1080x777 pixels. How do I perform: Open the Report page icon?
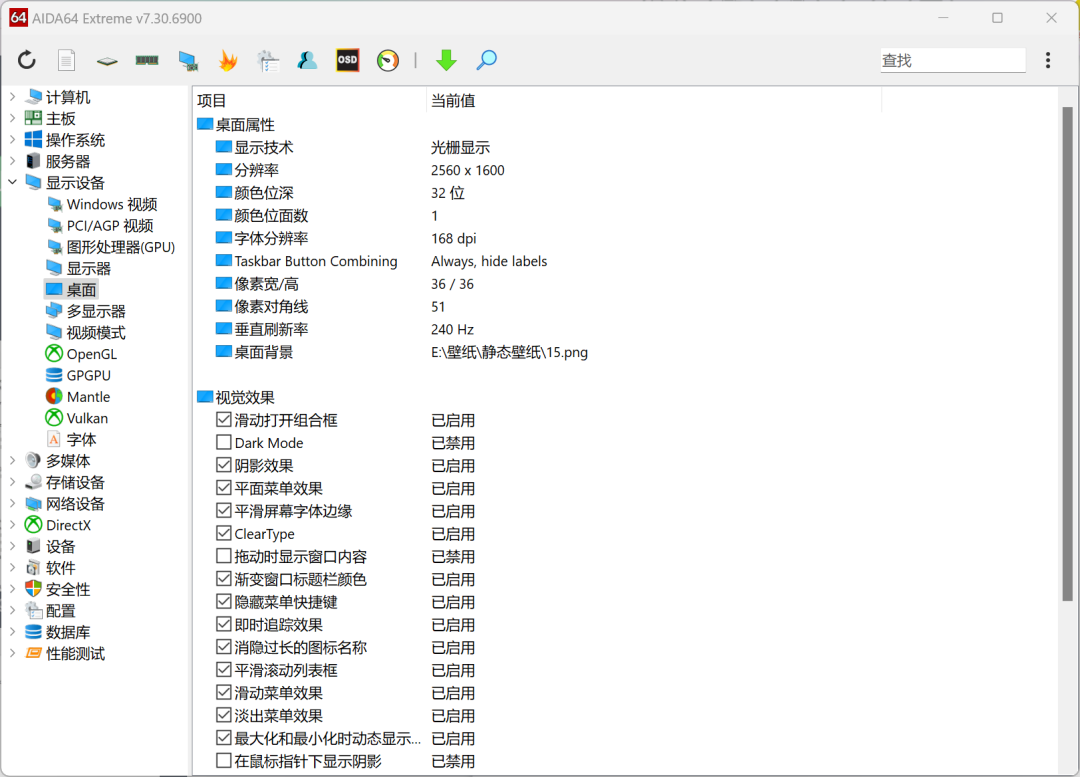(66, 61)
